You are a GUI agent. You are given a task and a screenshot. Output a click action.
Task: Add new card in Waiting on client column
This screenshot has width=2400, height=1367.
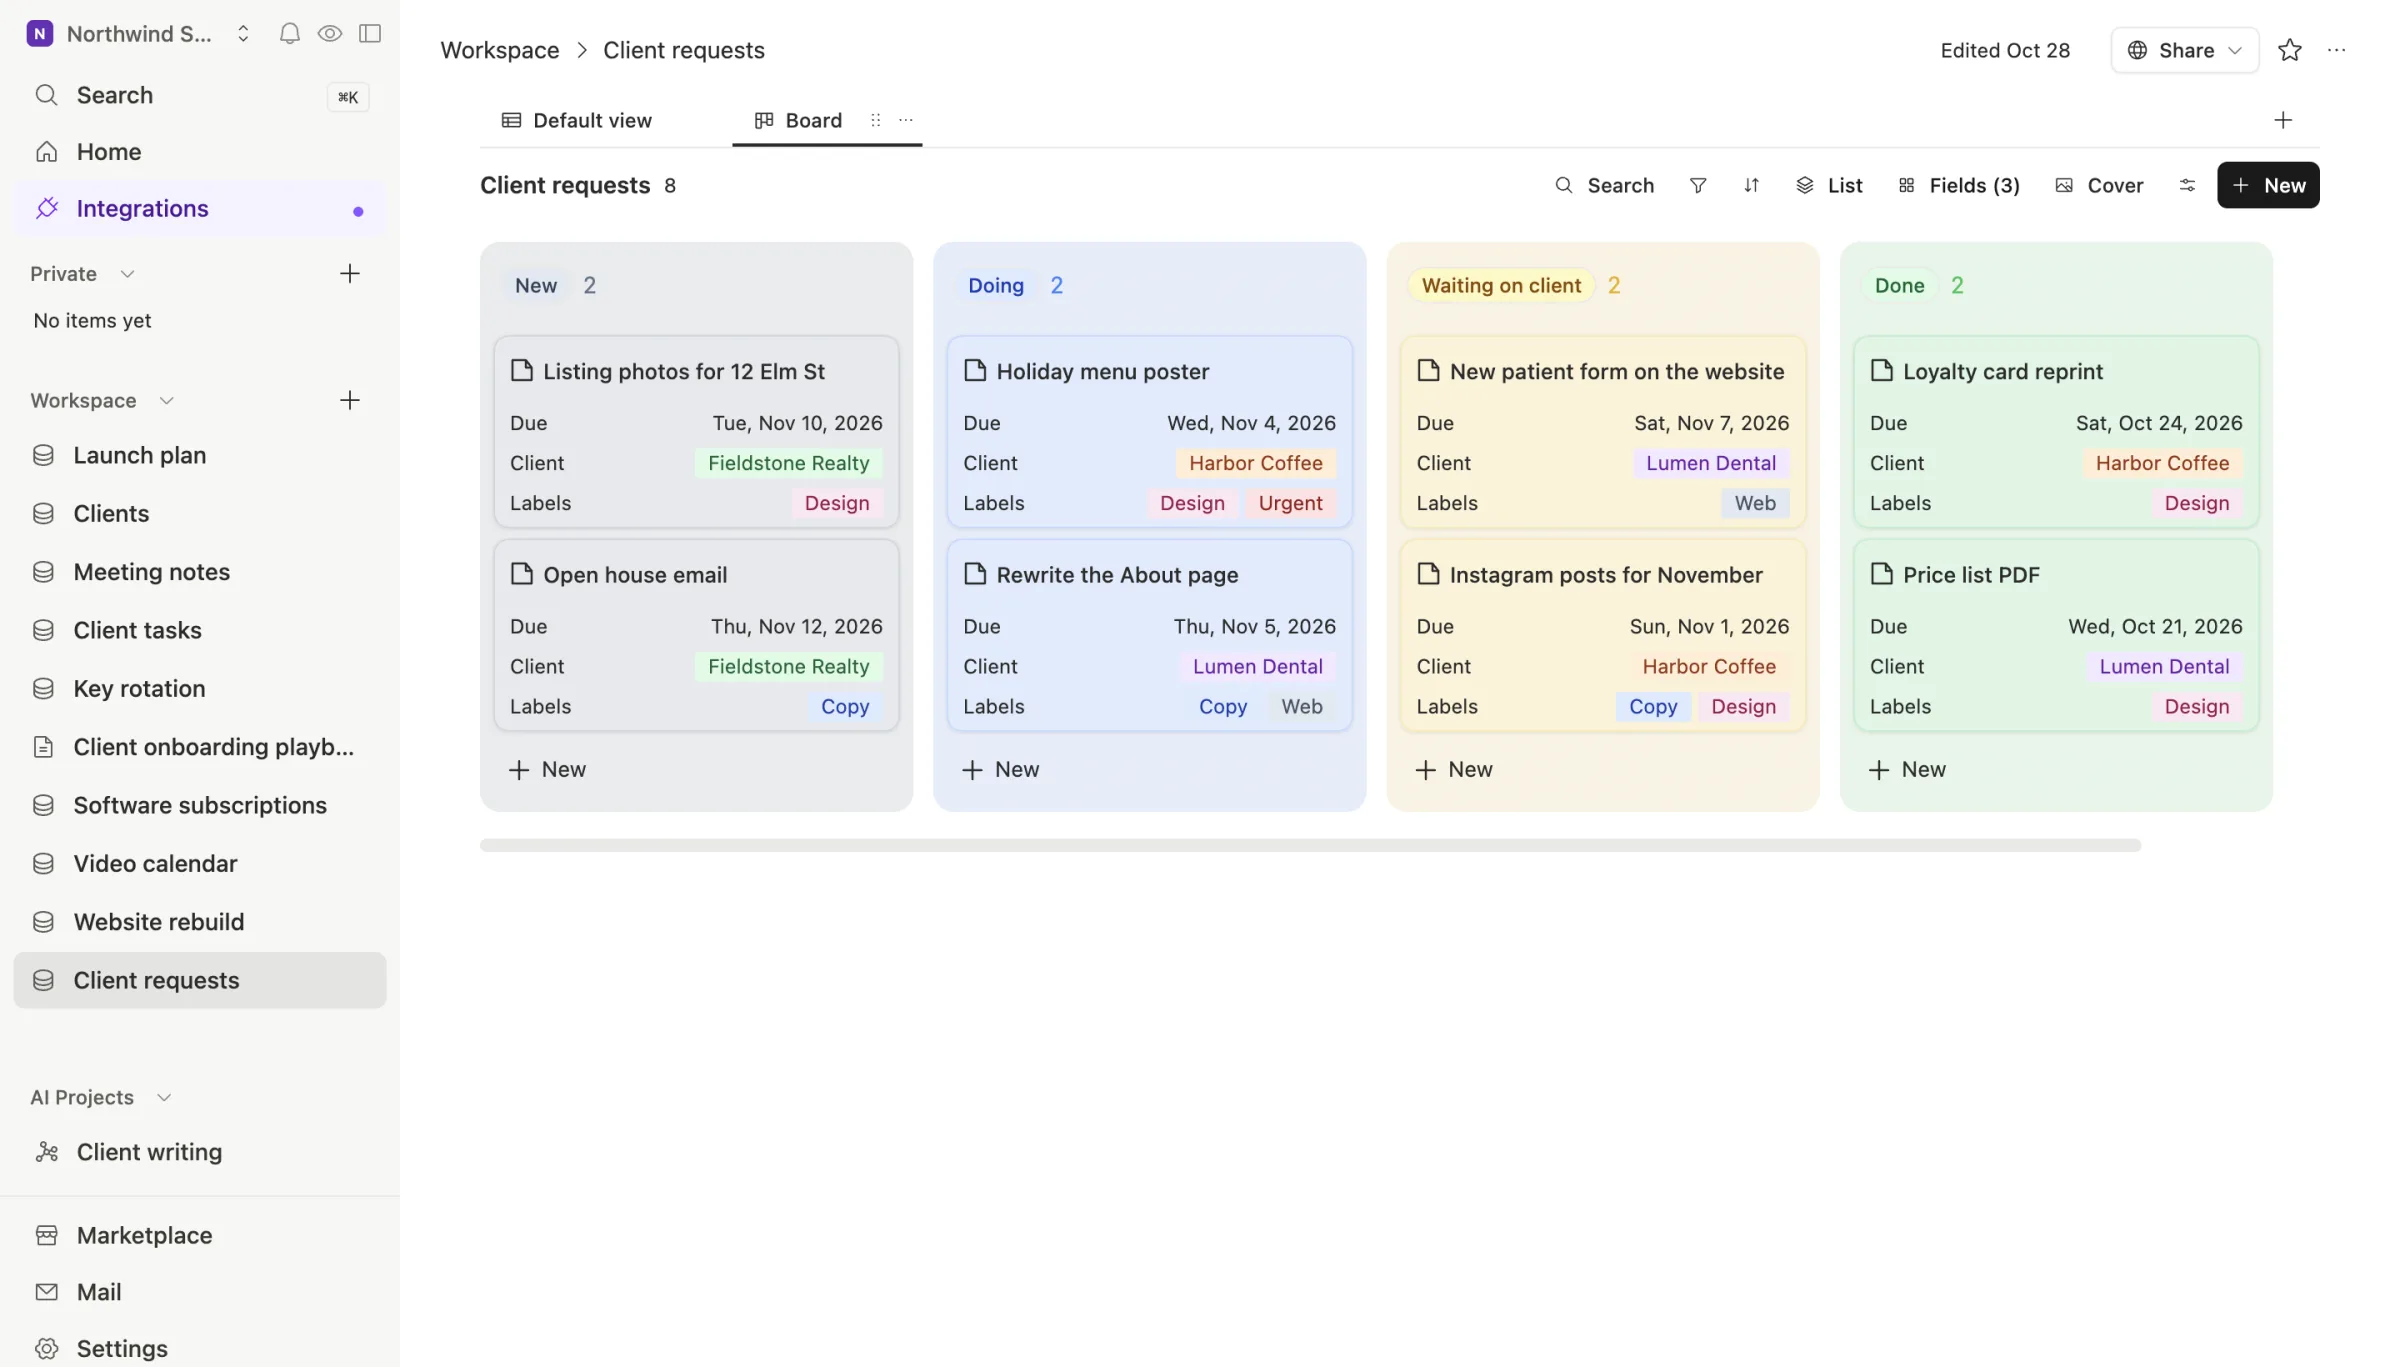[x=1454, y=770]
